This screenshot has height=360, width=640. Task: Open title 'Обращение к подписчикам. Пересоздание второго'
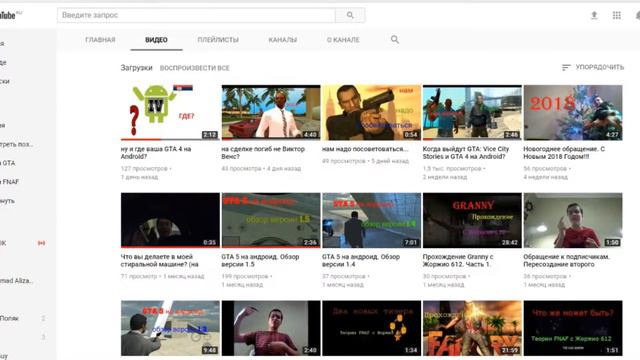(x=567, y=260)
